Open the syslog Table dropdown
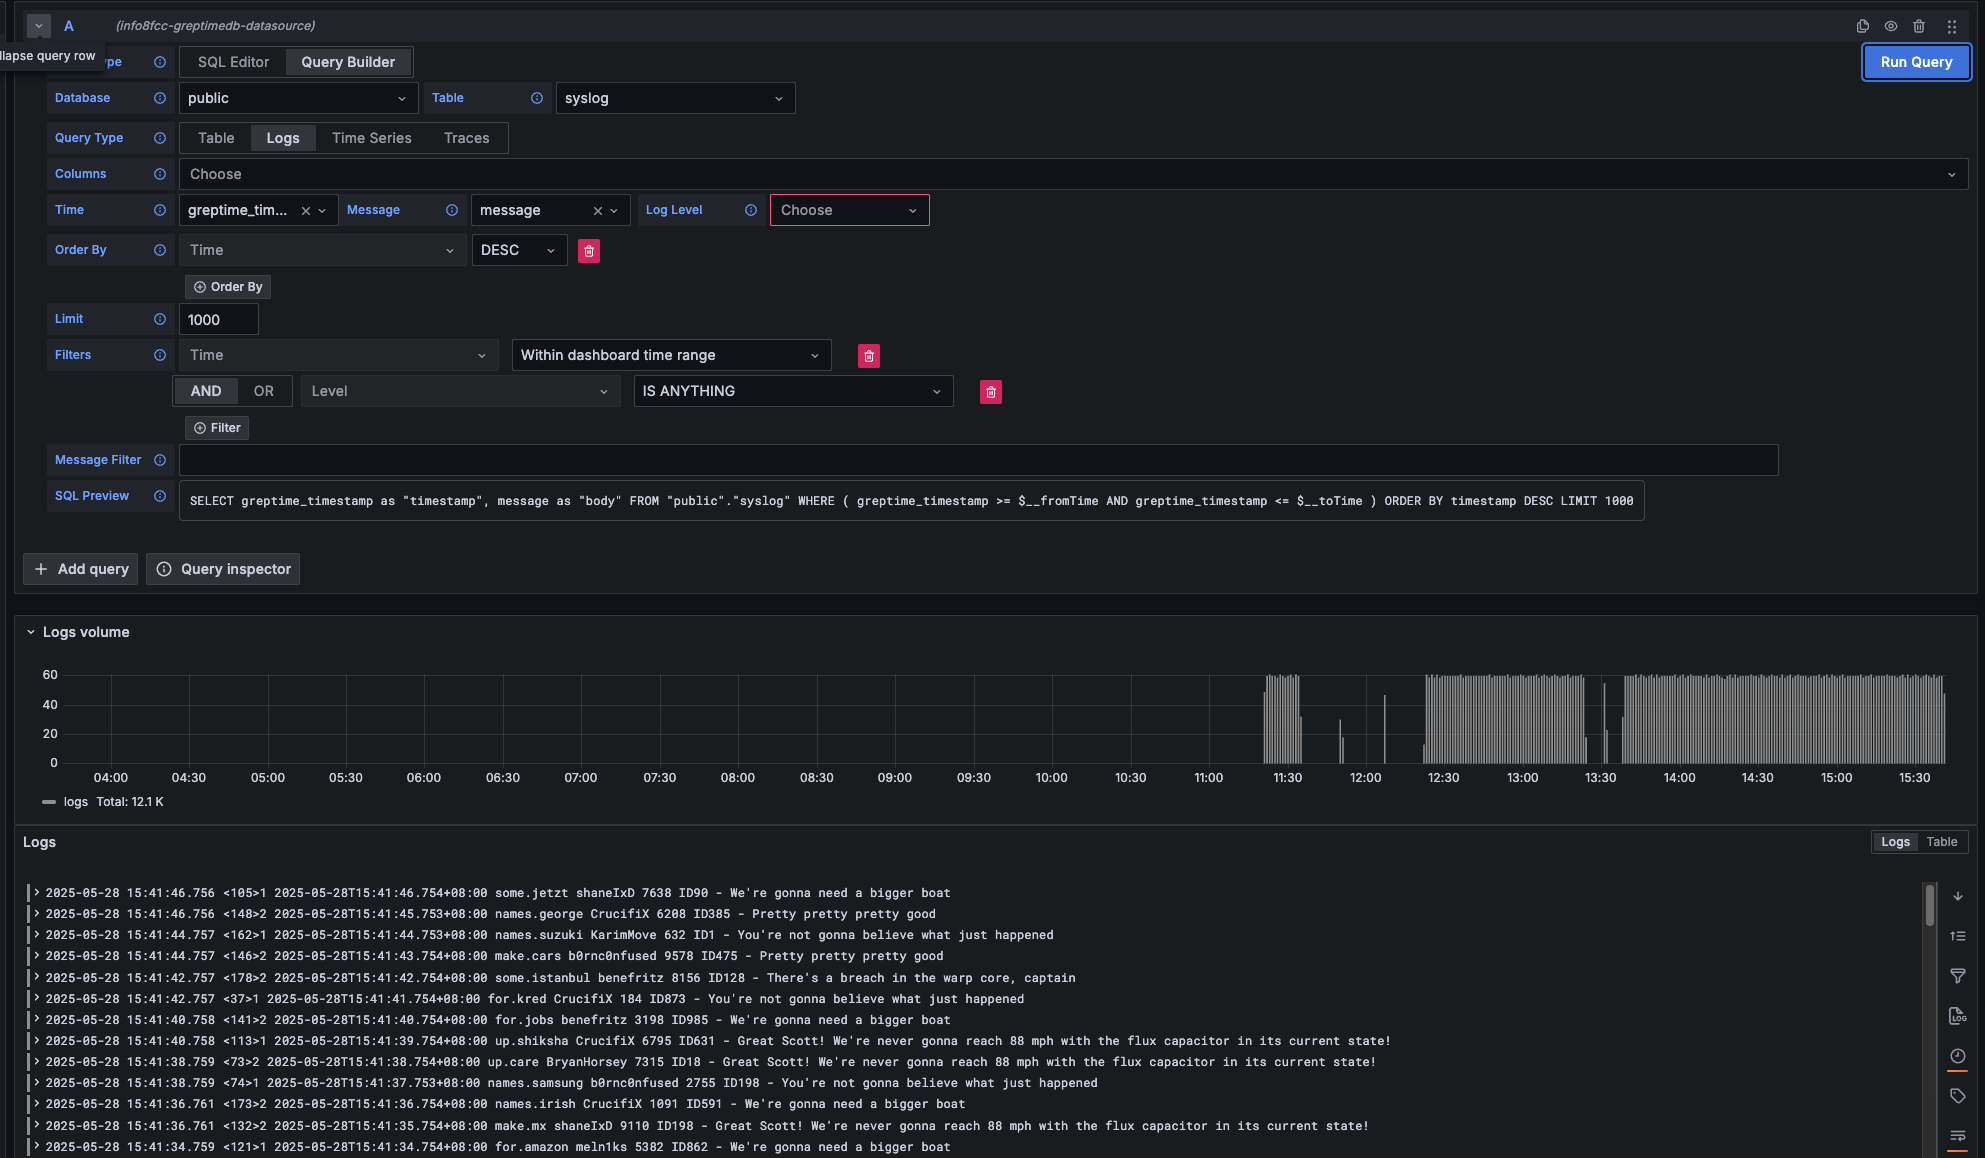 click(675, 98)
